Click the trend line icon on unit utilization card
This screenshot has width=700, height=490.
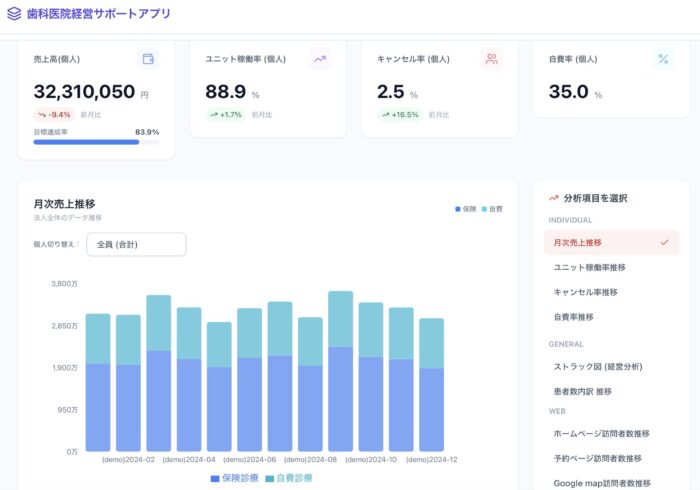click(320, 59)
